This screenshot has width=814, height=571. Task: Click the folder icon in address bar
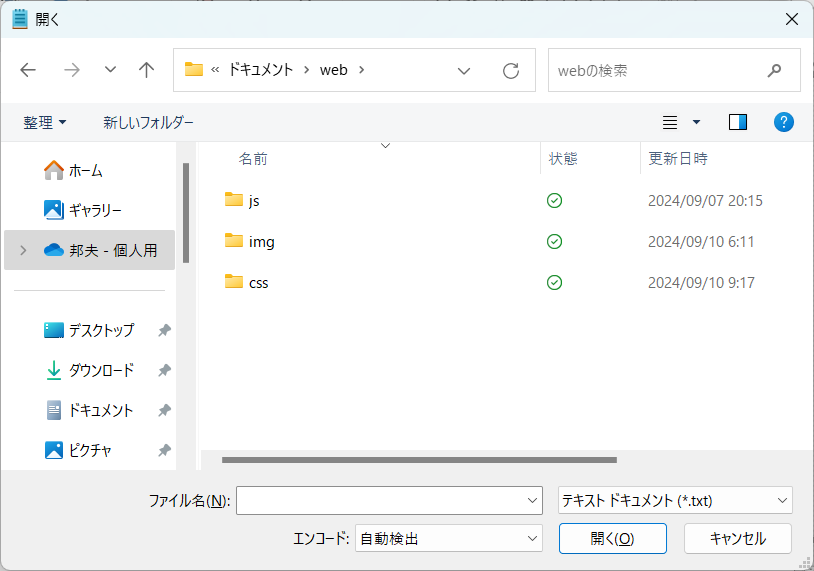194,70
